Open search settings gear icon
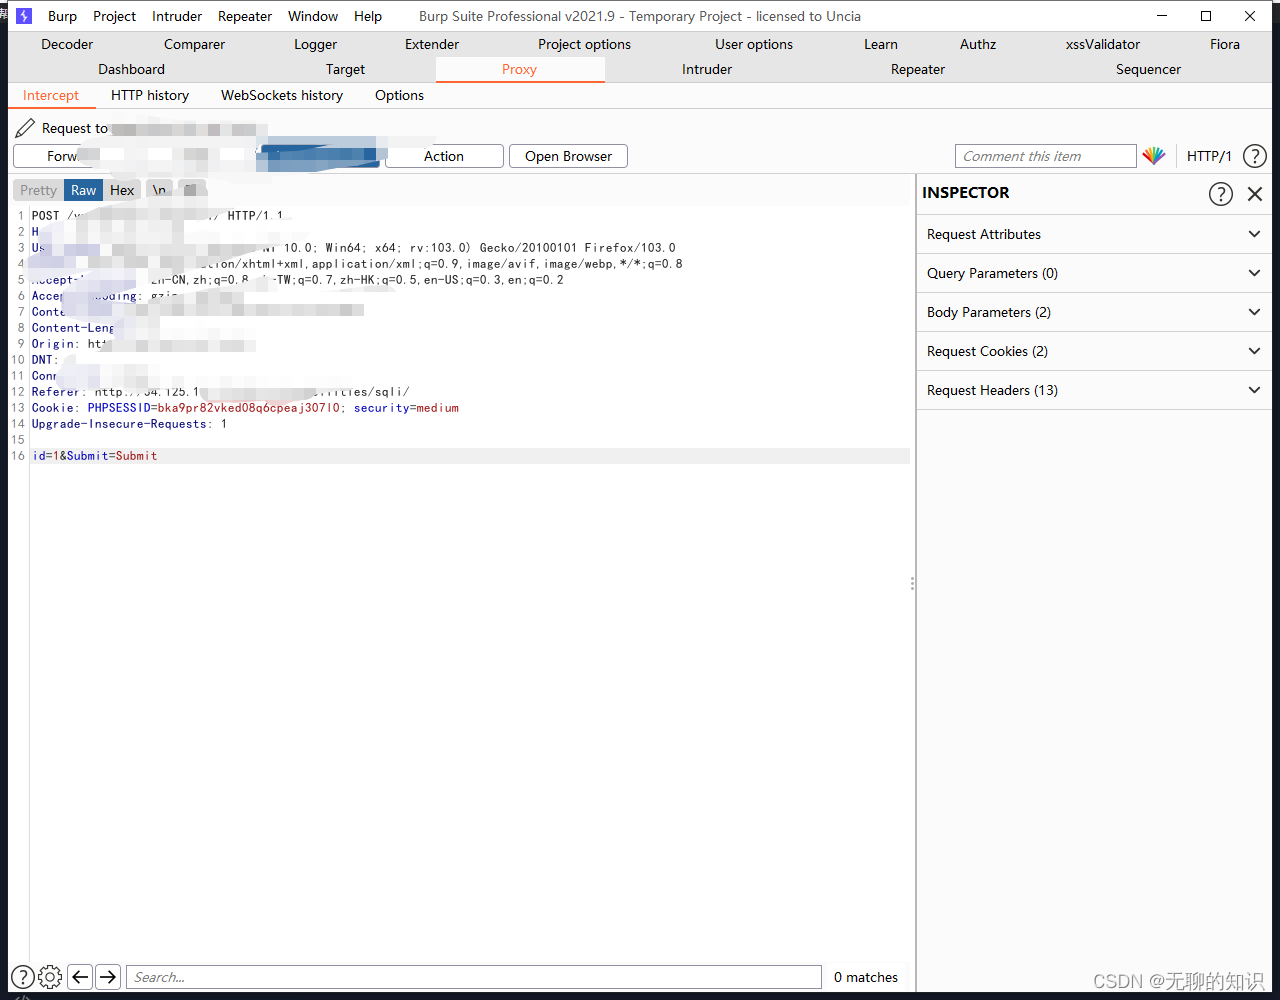 pos(50,977)
